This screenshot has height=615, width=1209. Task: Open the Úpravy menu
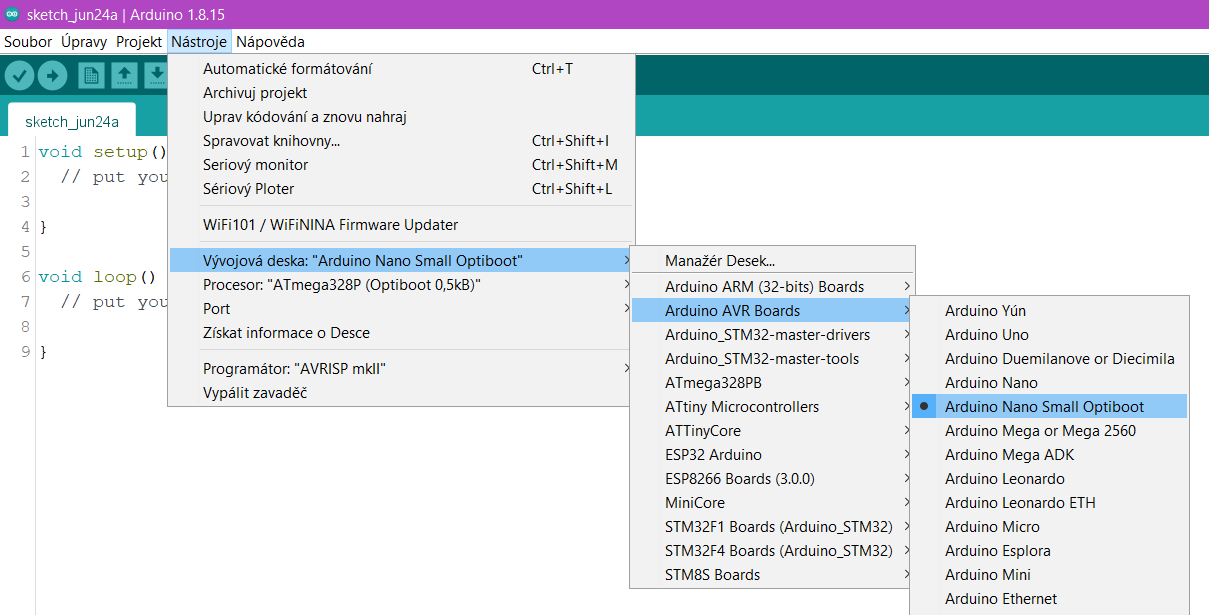point(84,42)
